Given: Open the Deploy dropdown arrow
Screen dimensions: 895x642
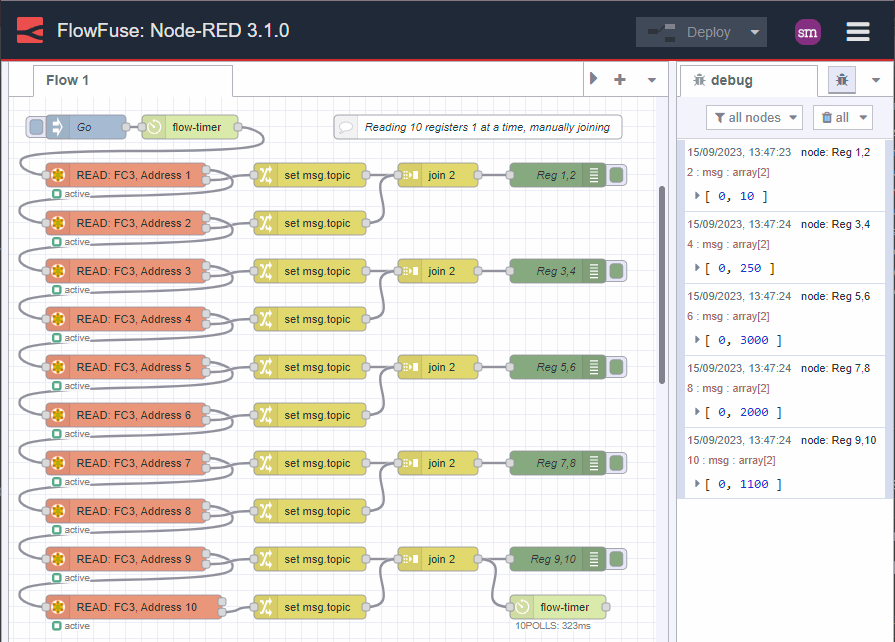Looking at the screenshot, I should 755,31.
